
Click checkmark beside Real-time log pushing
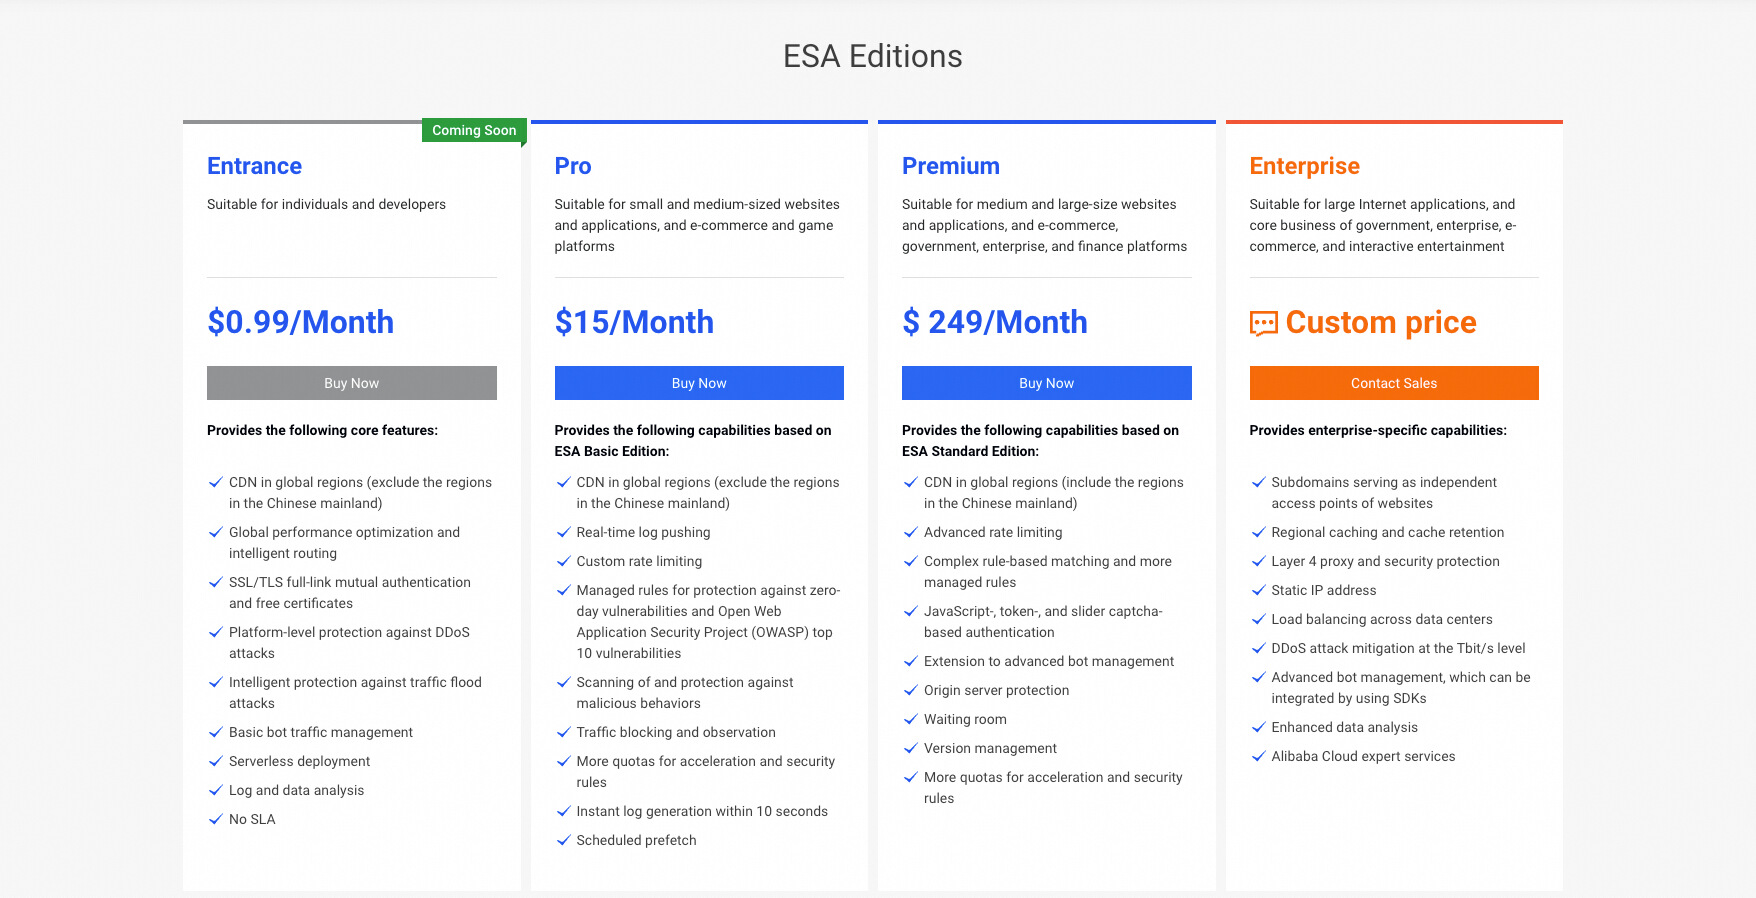[x=564, y=532]
